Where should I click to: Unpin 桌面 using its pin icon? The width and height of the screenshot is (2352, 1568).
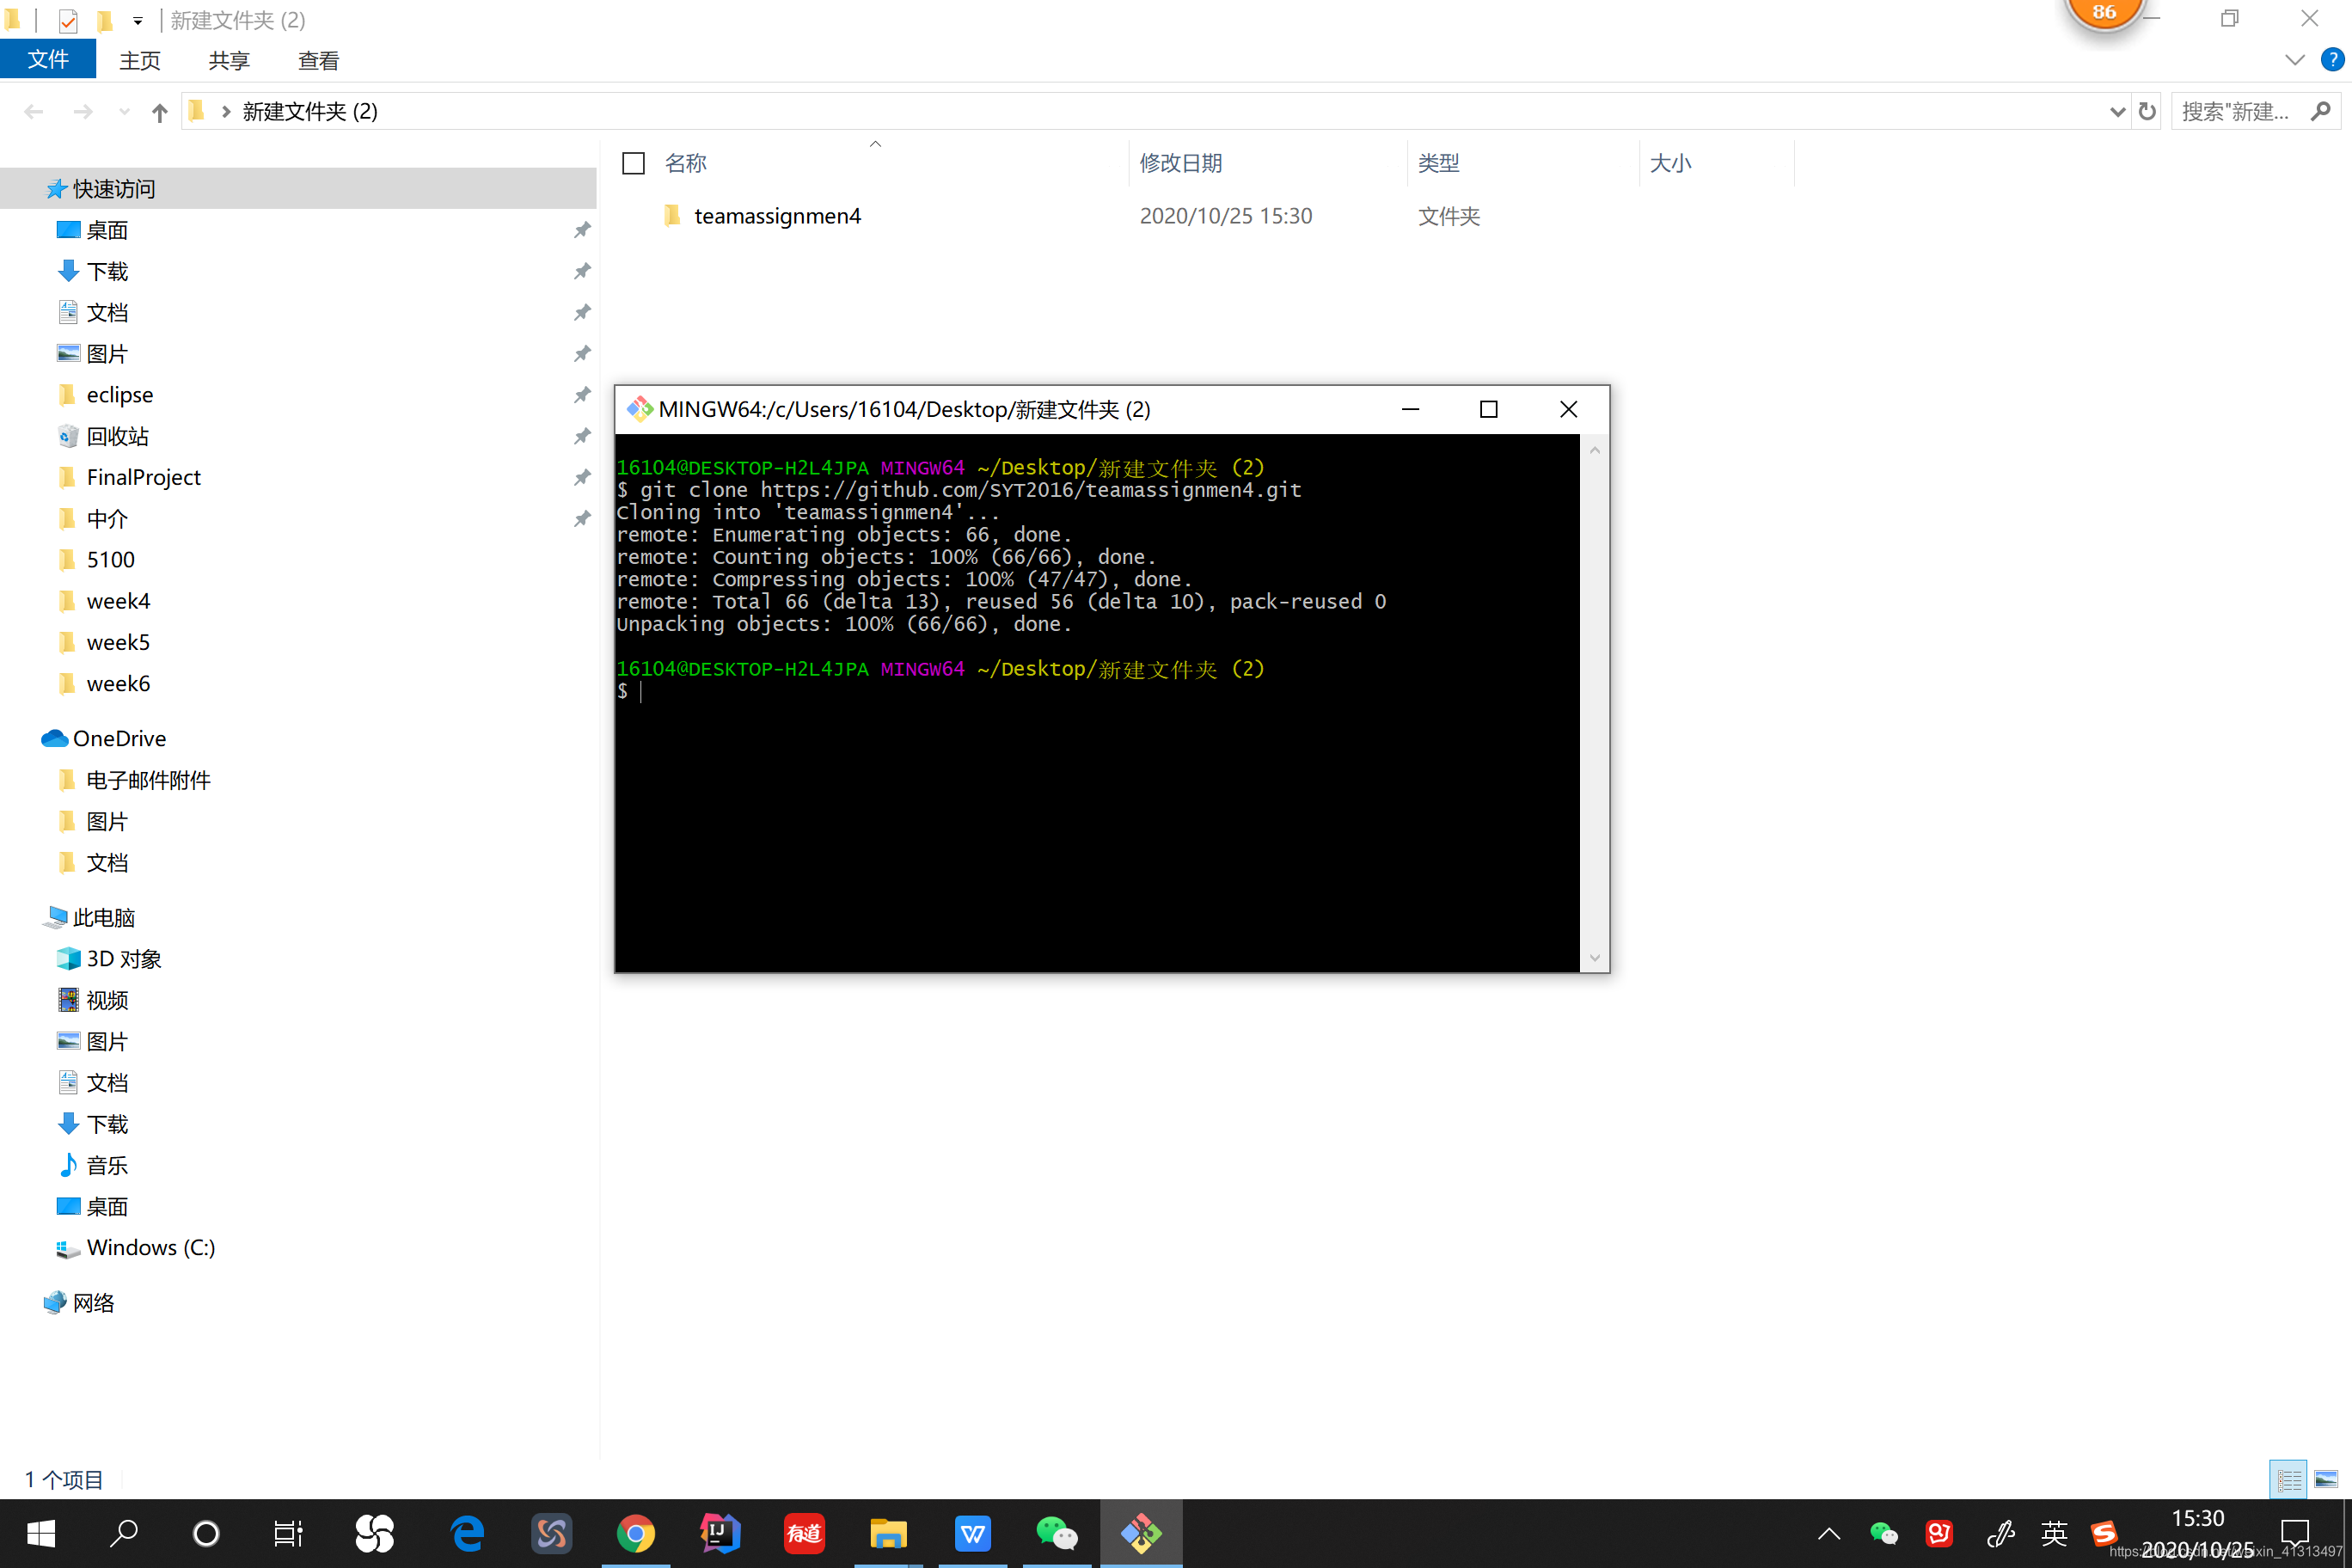pos(581,230)
